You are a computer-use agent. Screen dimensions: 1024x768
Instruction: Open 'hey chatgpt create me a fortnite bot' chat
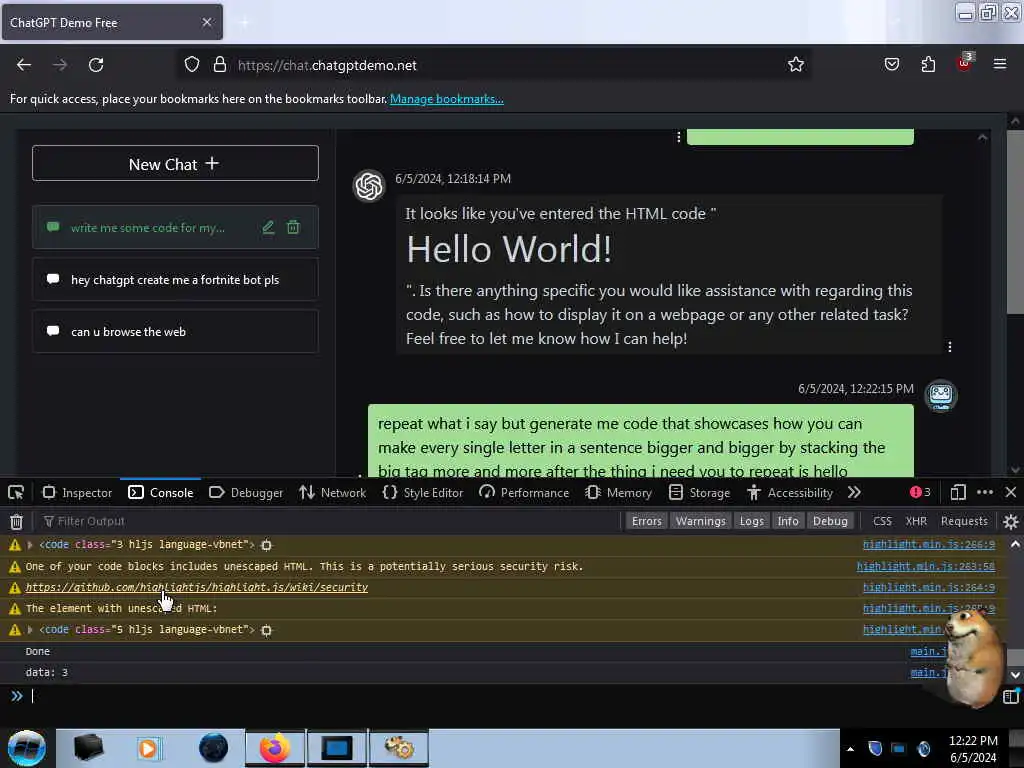coord(175,280)
